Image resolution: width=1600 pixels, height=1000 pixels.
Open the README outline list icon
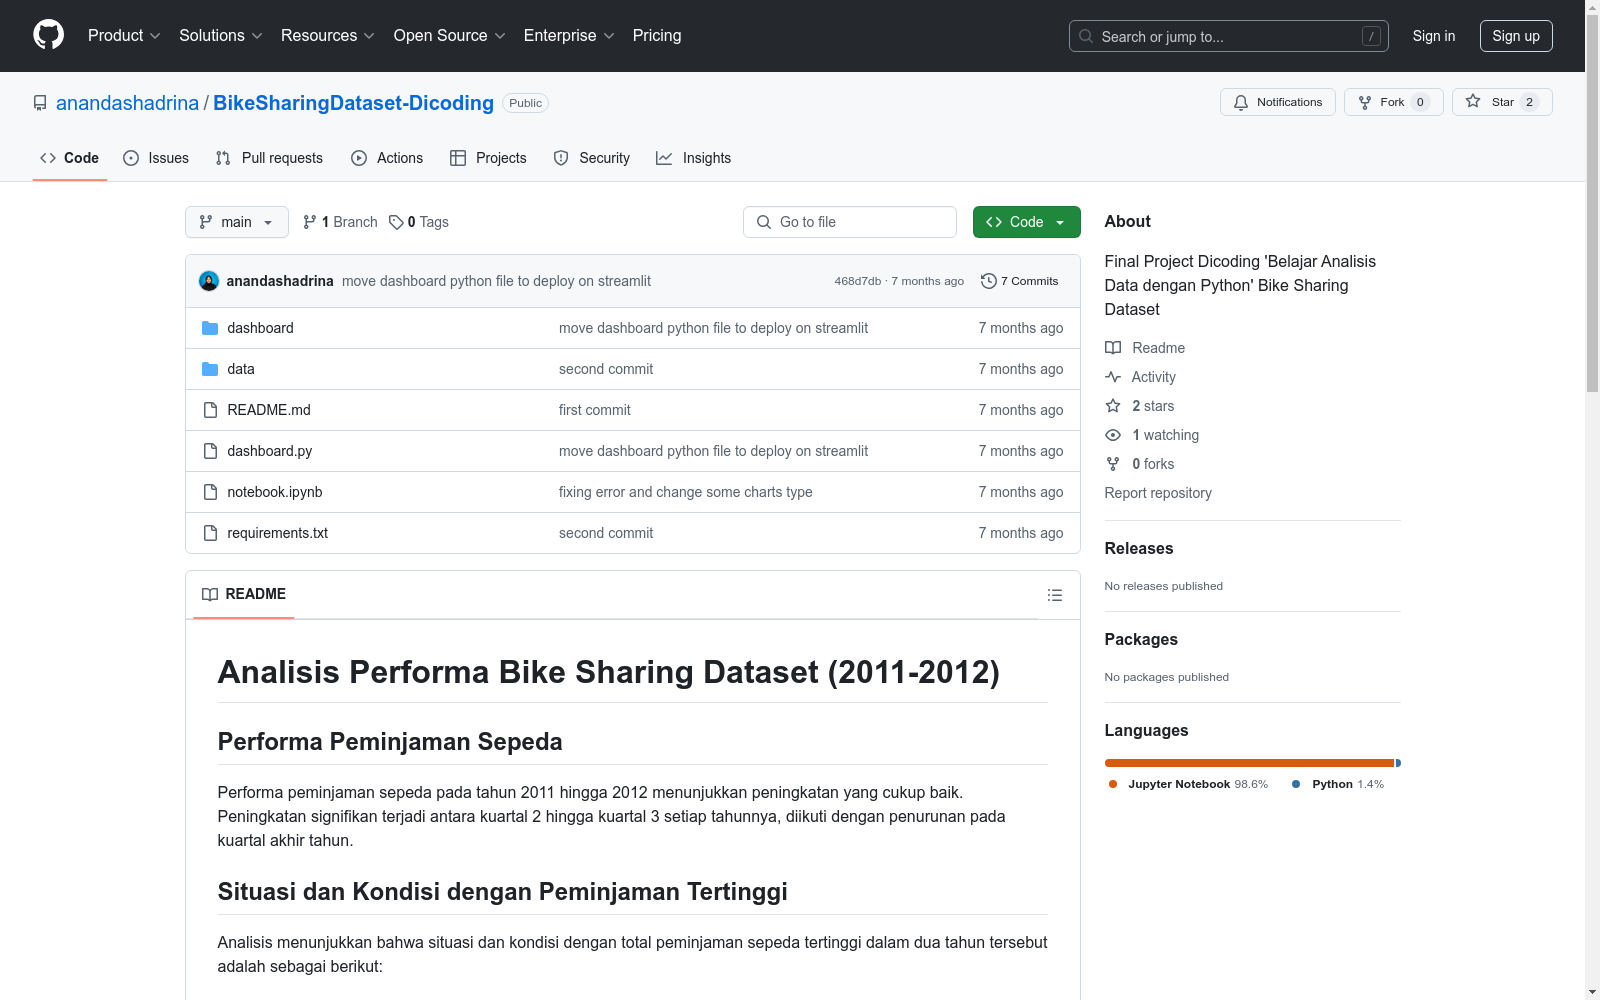(x=1054, y=595)
